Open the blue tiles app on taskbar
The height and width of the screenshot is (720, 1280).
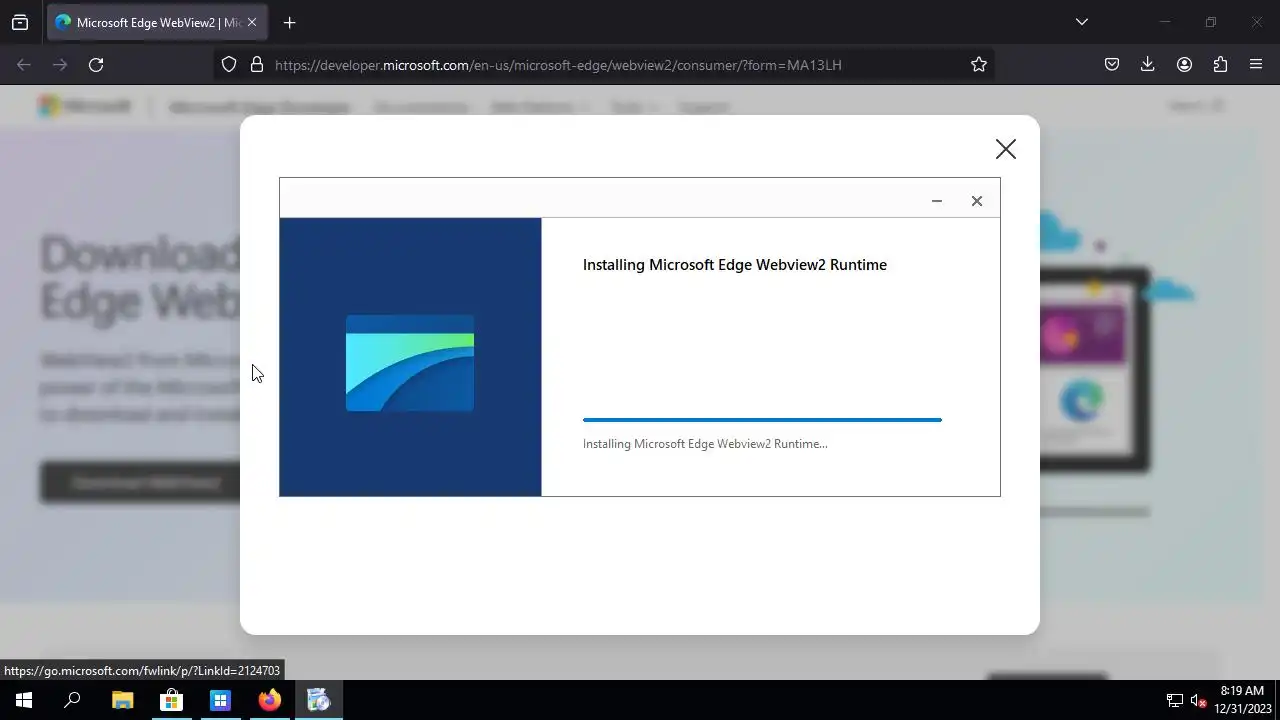(220, 700)
